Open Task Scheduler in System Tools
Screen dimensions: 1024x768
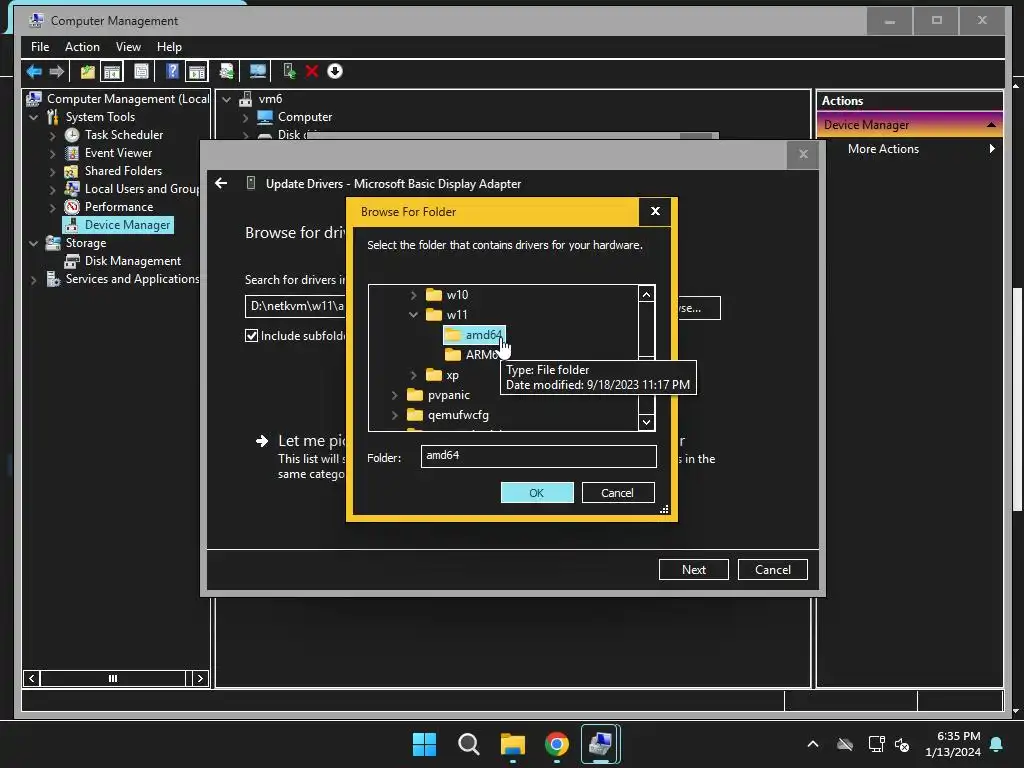point(114,135)
